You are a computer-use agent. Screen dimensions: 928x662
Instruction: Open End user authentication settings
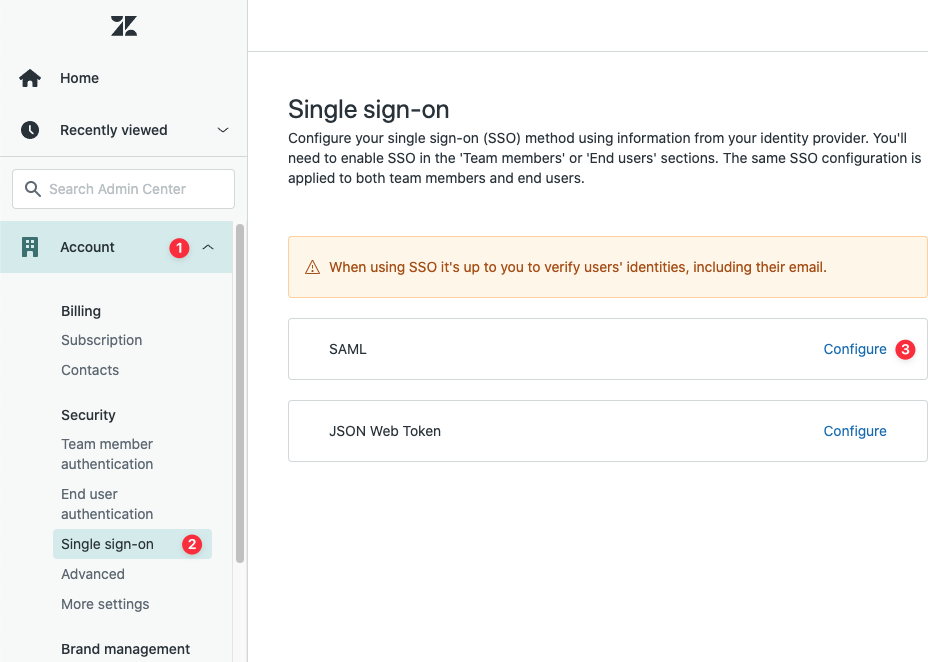click(107, 503)
